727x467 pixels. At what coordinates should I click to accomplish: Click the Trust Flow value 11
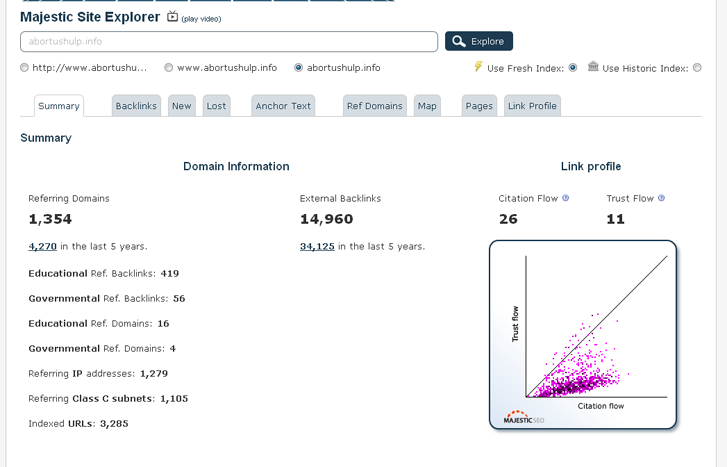(x=616, y=219)
